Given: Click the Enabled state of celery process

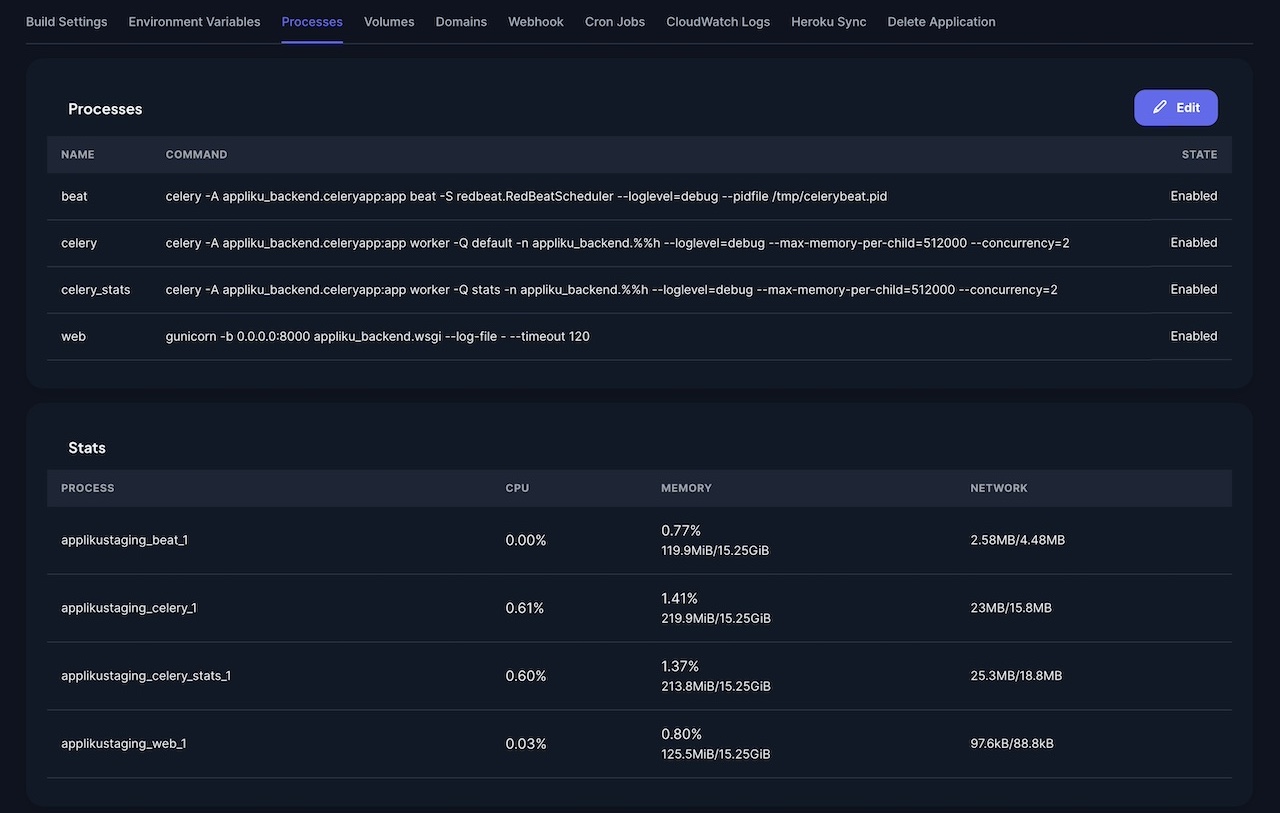Looking at the screenshot, I should (x=1194, y=243).
